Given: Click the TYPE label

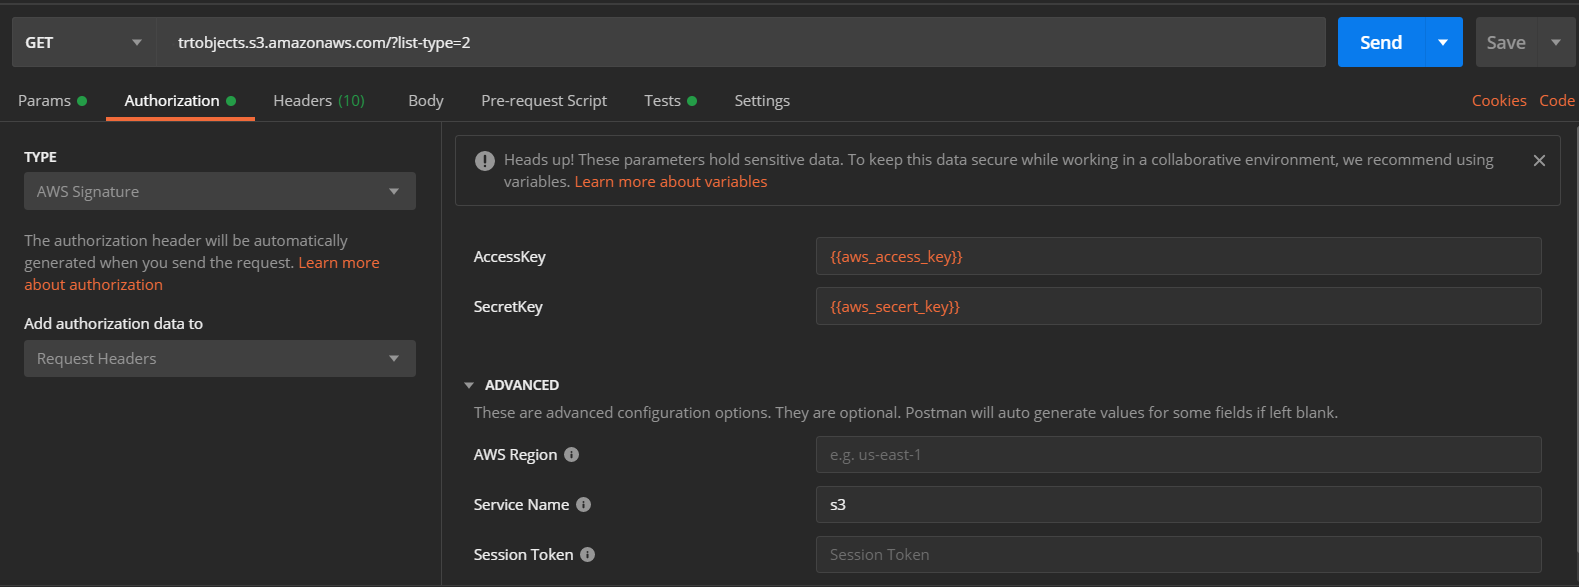Looking at the screenshot, I should coord(41,157).
